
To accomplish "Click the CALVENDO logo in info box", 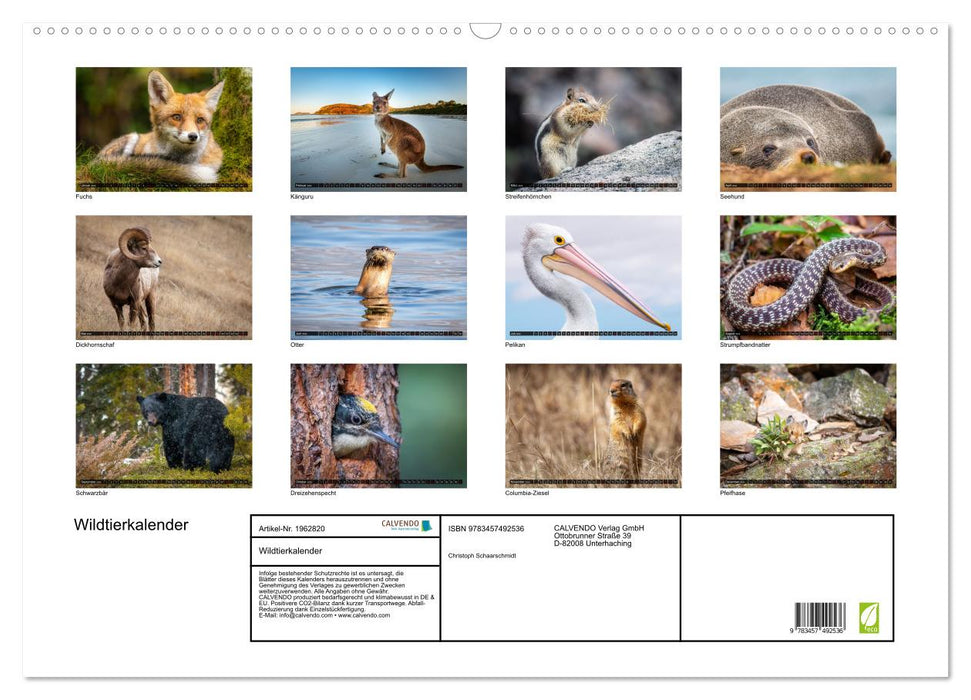I will [x=406, y=525].
